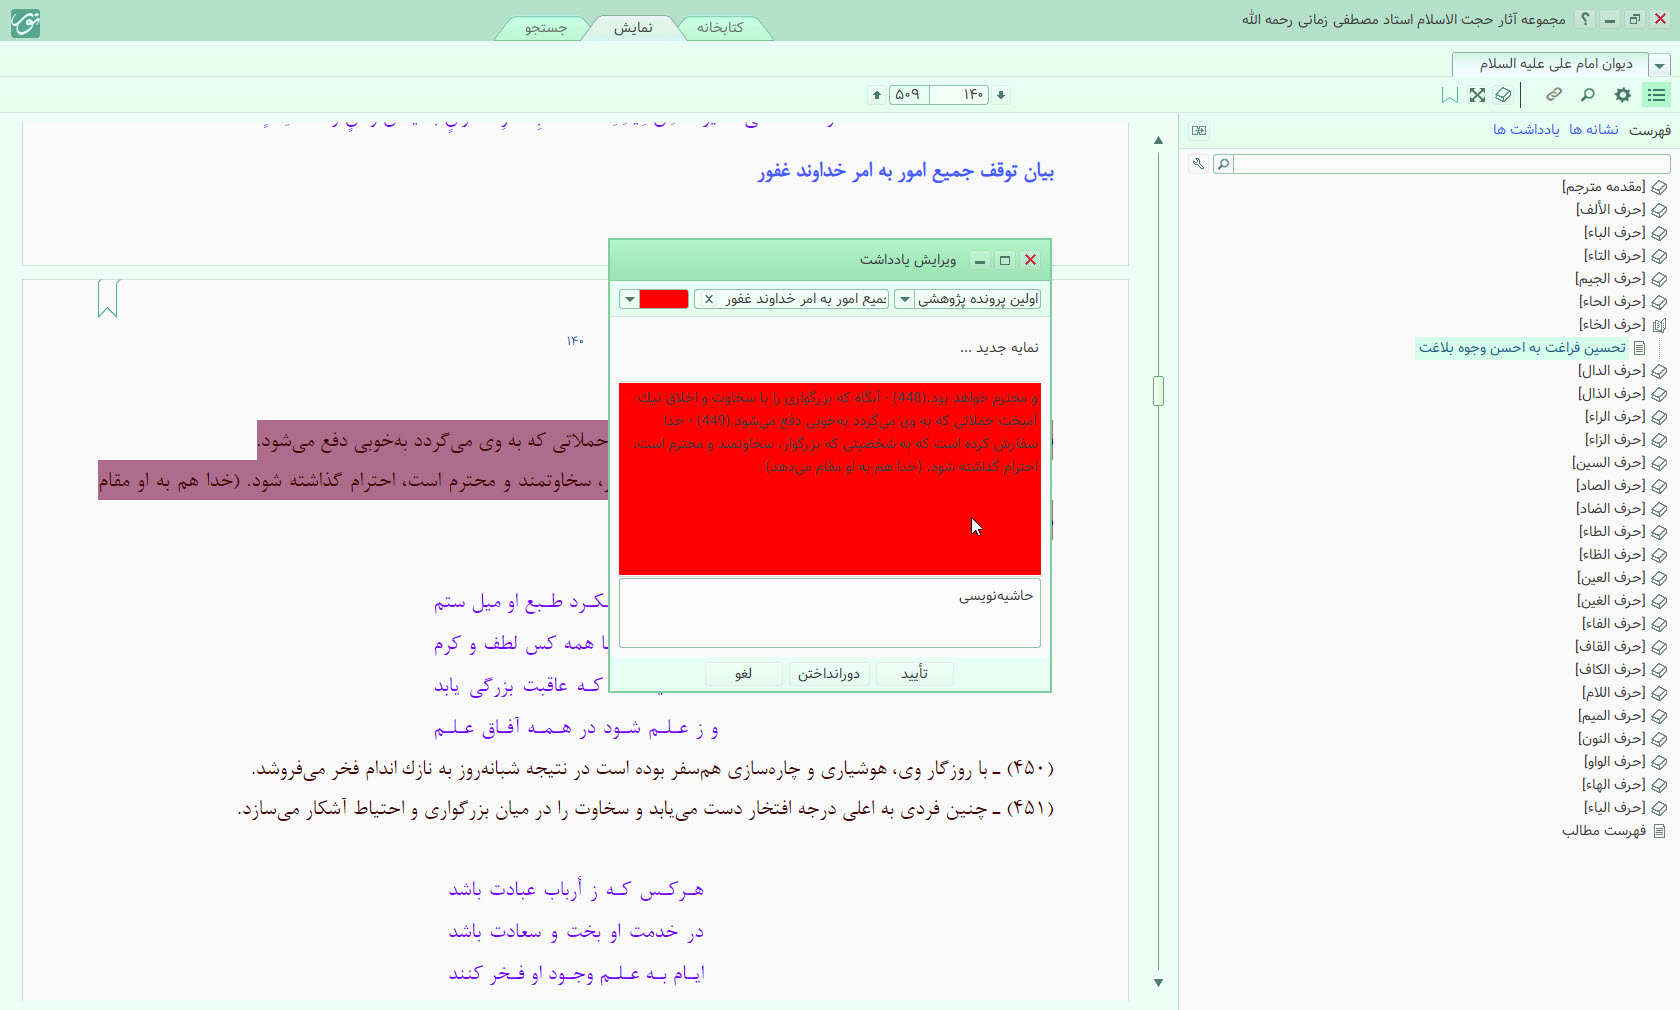1680x1010 pixels.
Task: Open the research file dropdown
Action: point(904,299)
